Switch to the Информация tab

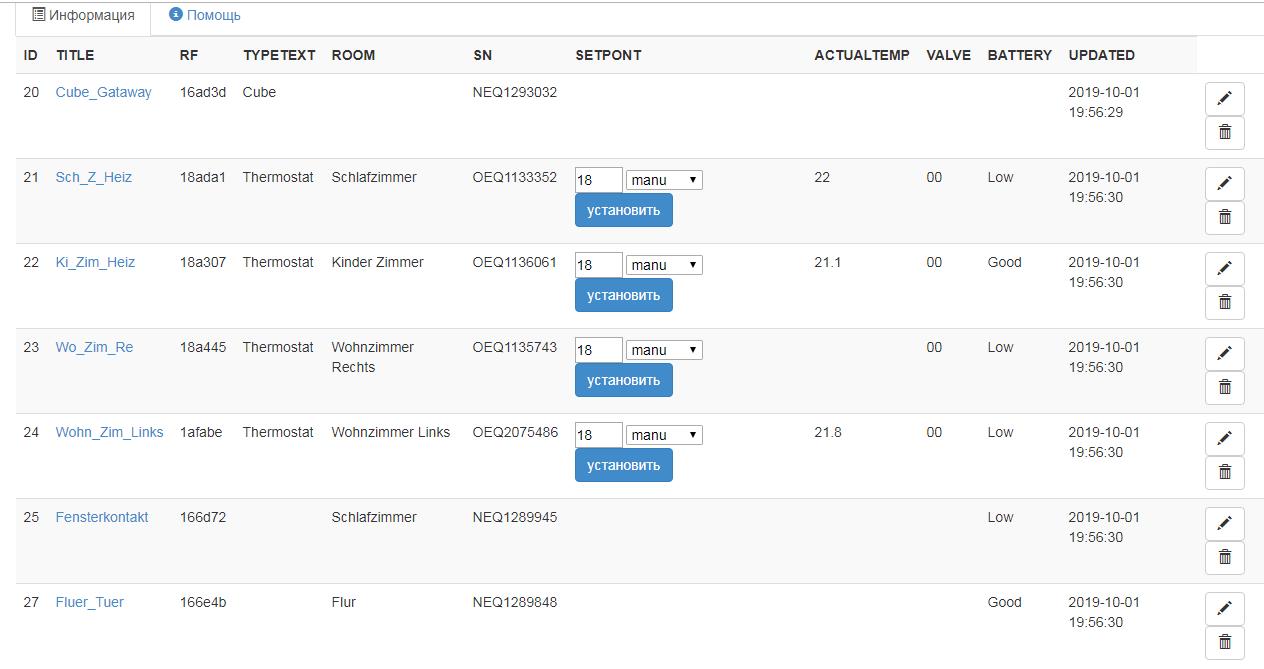click(x=83, y=16)
